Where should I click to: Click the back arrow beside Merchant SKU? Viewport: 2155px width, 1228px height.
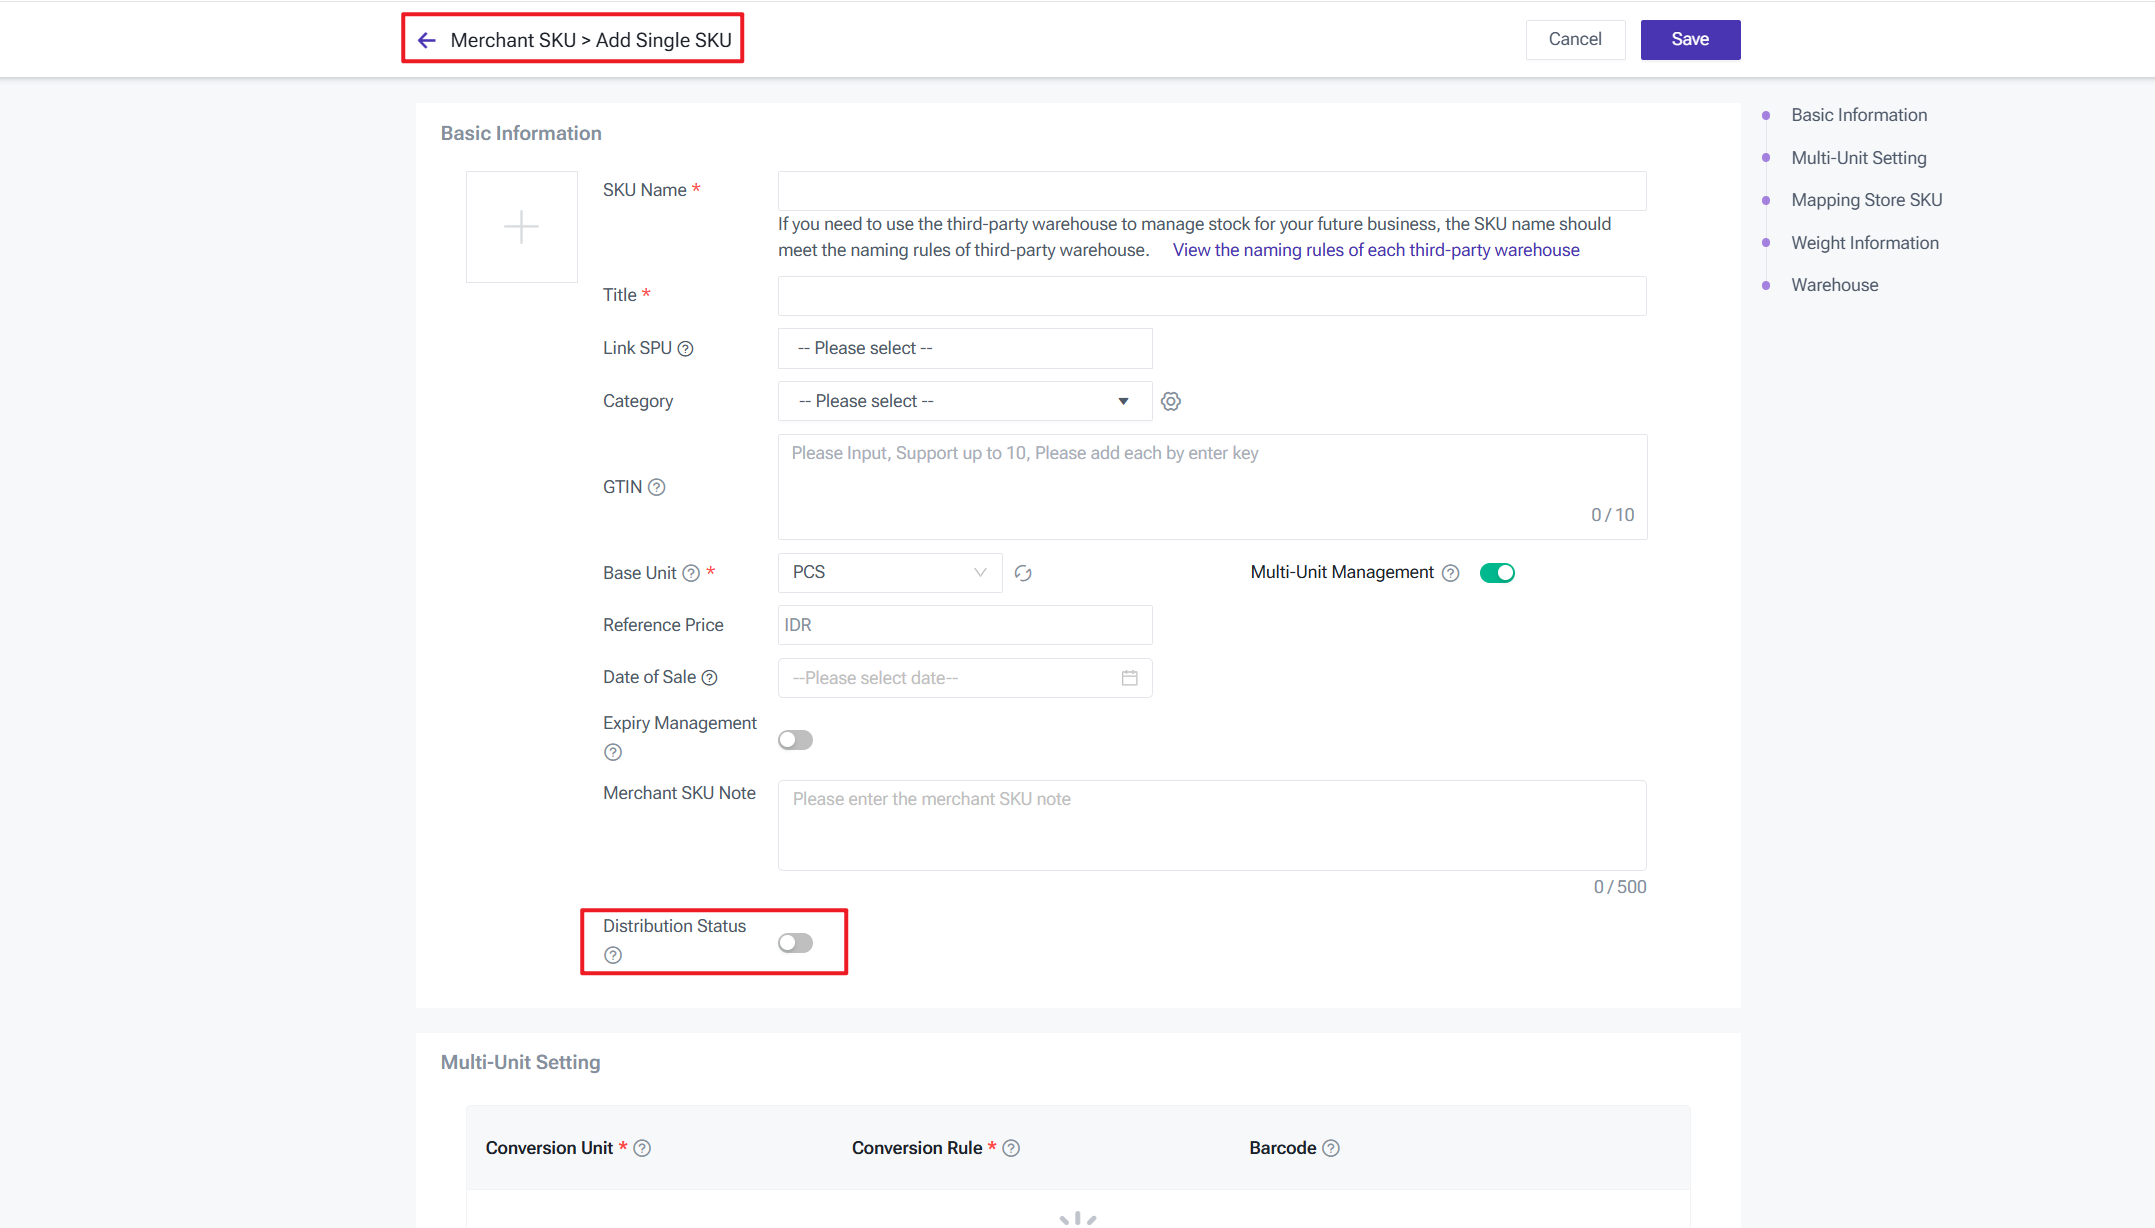click(427, 40)
